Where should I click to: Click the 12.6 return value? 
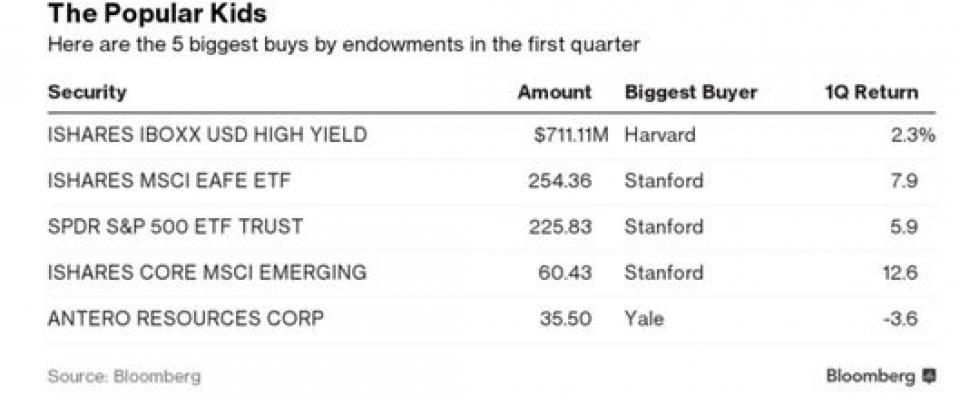pos(900,273)
